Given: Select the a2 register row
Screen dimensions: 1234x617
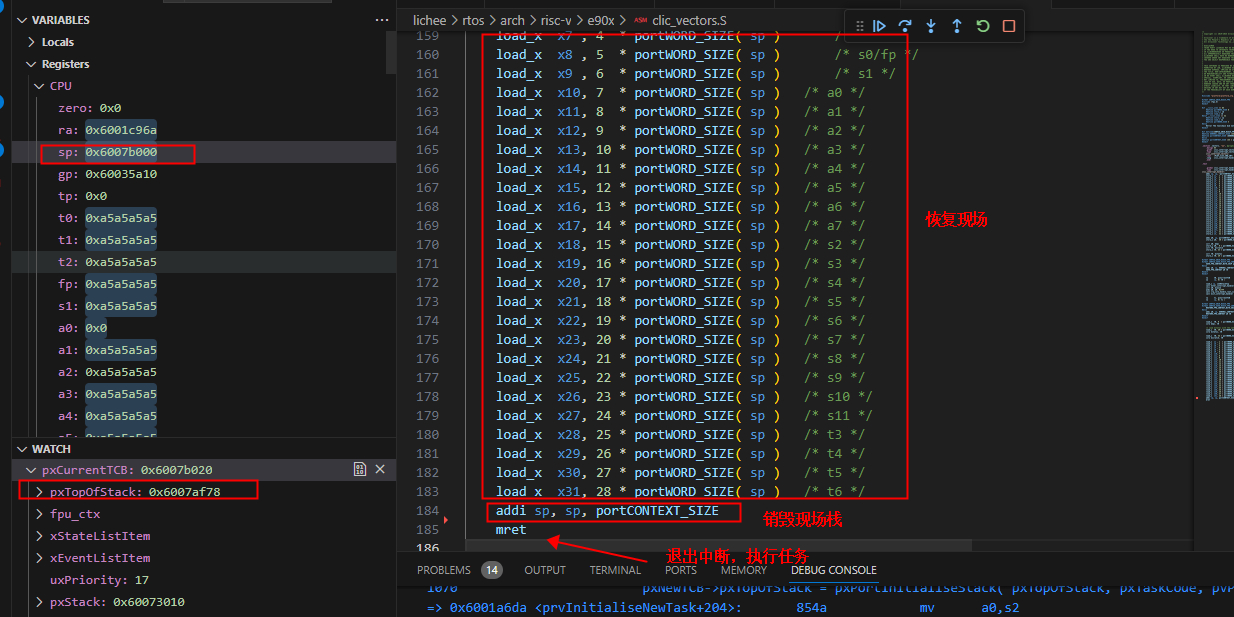Looking at the screenshot, I should tap(204, 372).
